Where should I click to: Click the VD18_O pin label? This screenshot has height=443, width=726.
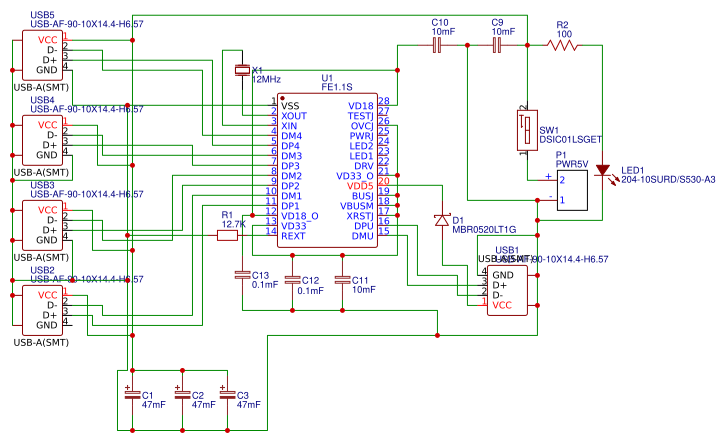pos(300,216)
